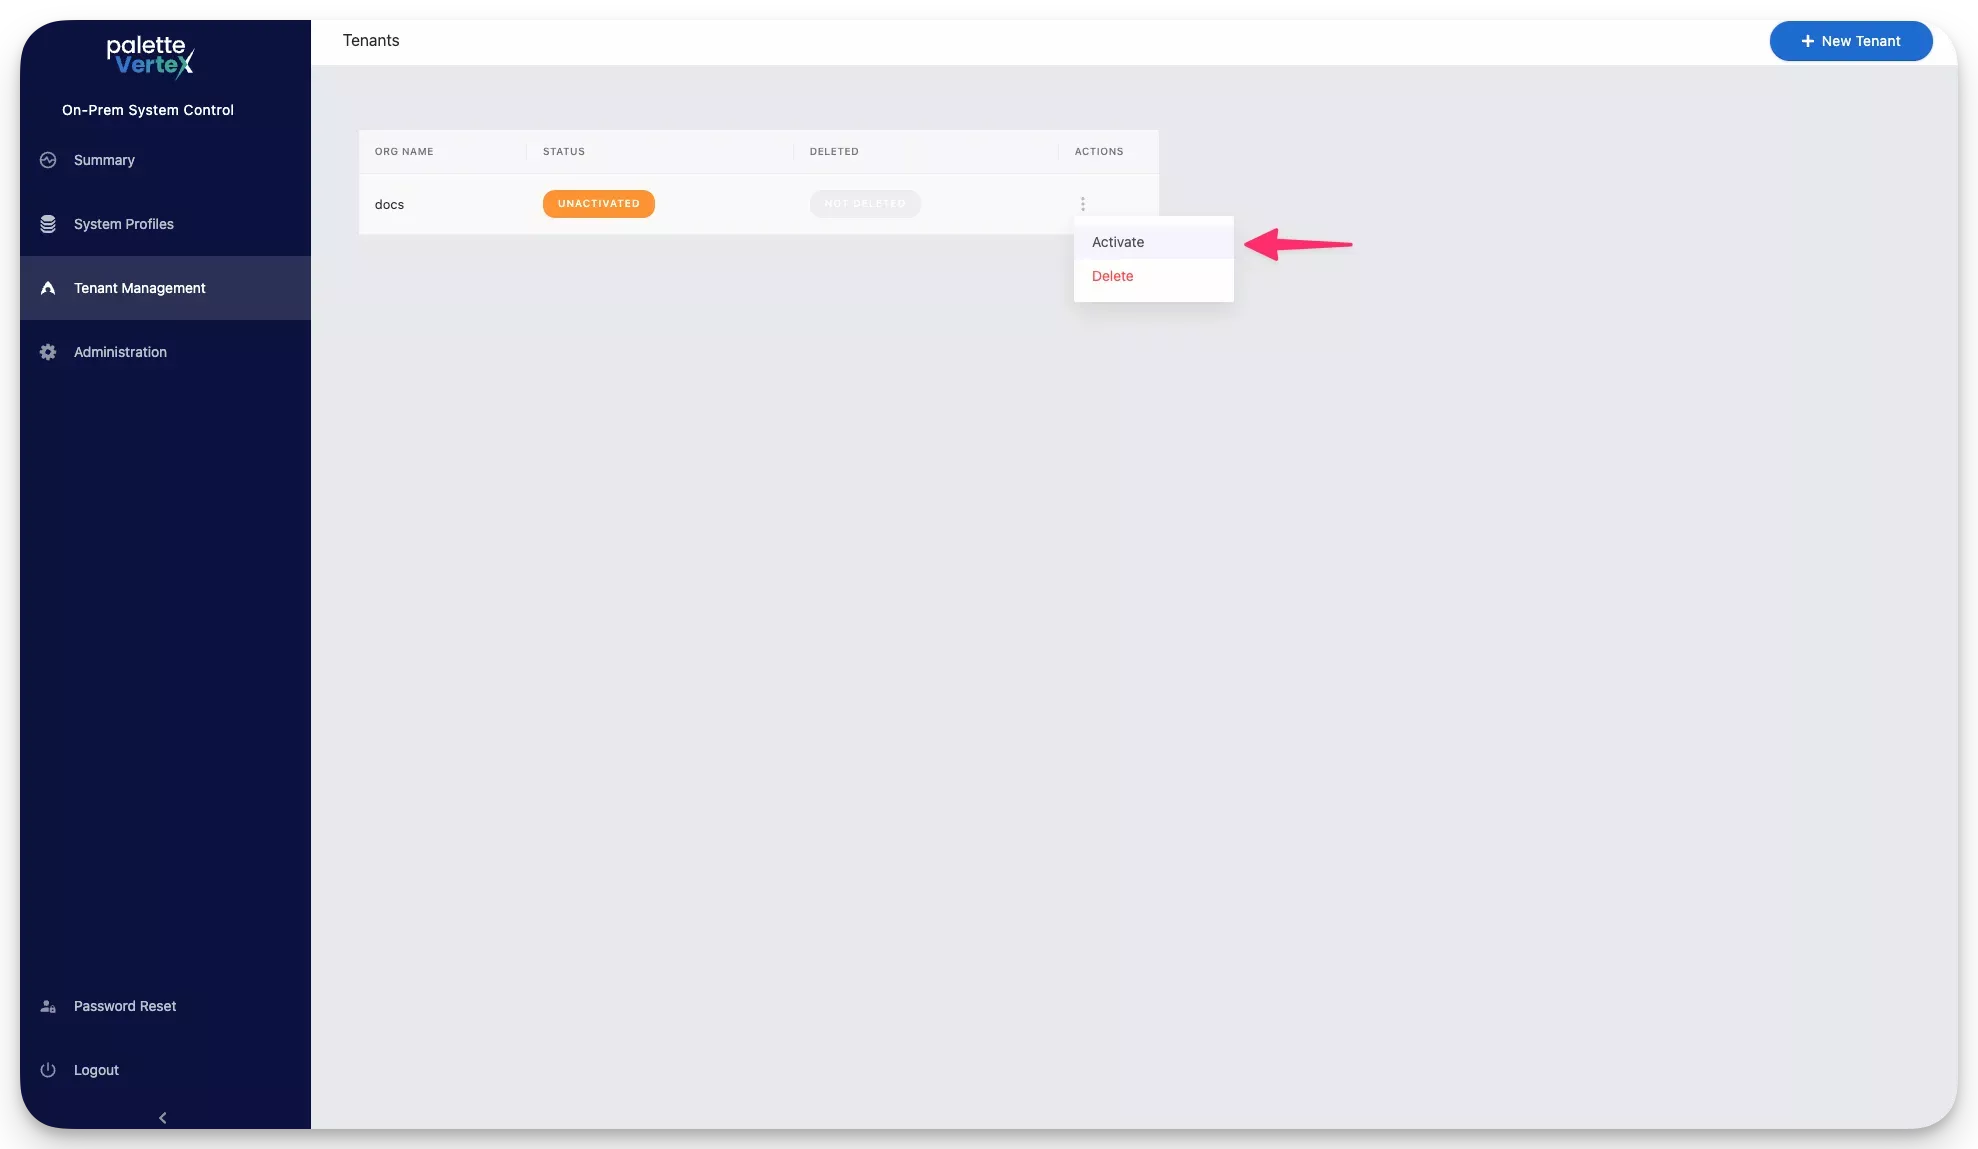The width and height of the screenshot is (1978, 1149).
Task: Click the Logout icon in sidebar
Action: pyautogui.click(x=47, y=1070)
